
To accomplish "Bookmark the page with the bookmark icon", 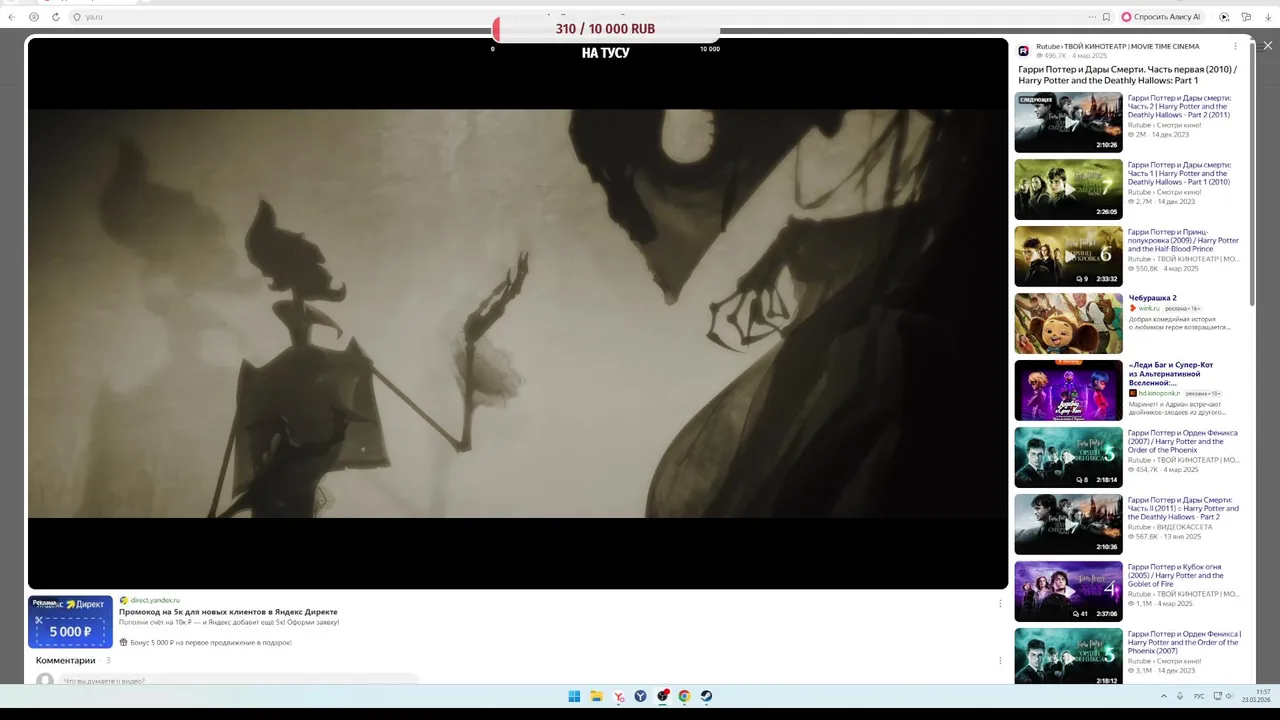I will click(1106, 17).
